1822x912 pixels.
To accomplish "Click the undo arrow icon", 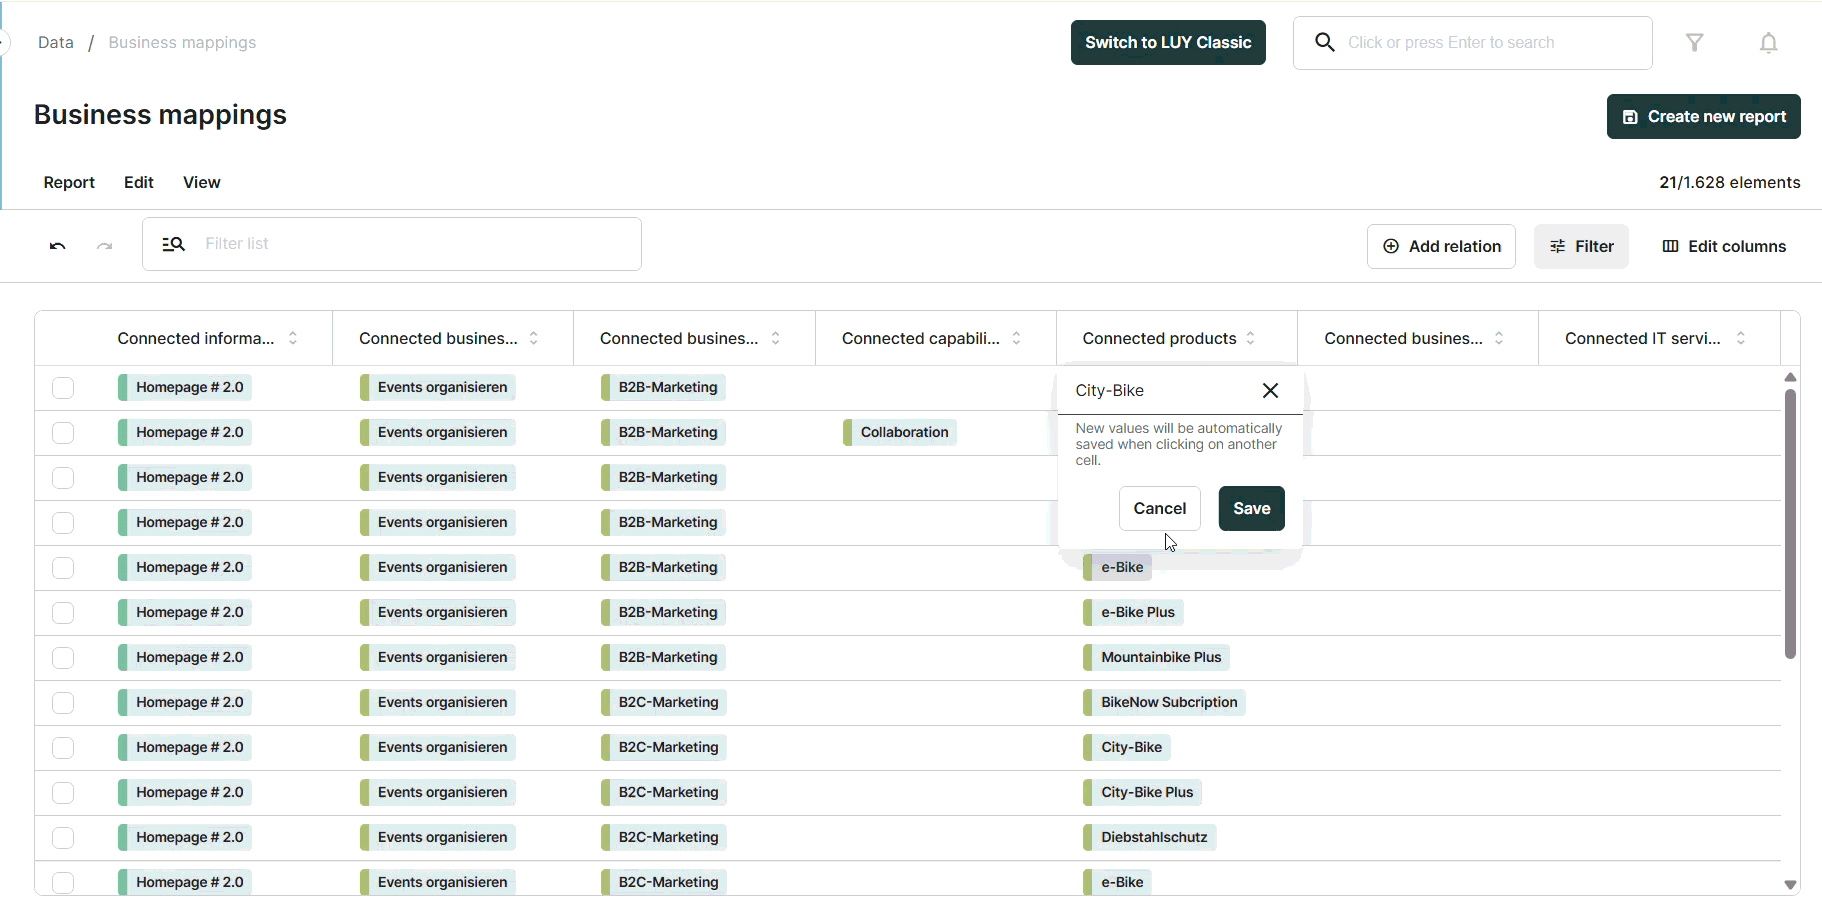I will 57,246.
